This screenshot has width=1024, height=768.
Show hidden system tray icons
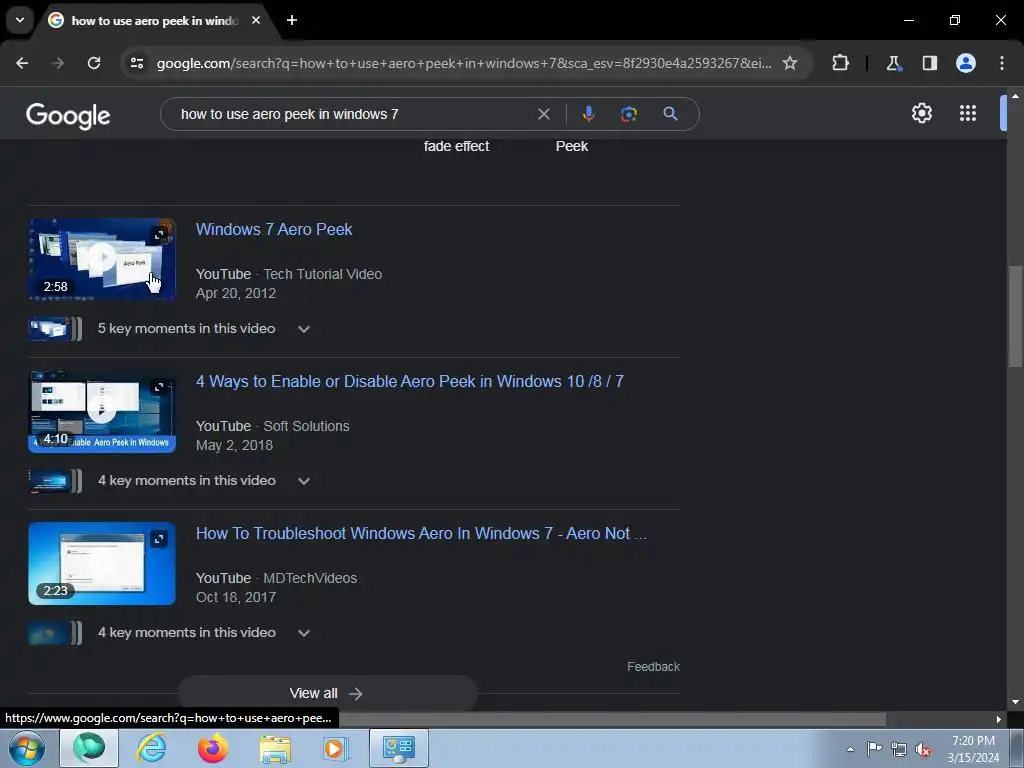850,749
